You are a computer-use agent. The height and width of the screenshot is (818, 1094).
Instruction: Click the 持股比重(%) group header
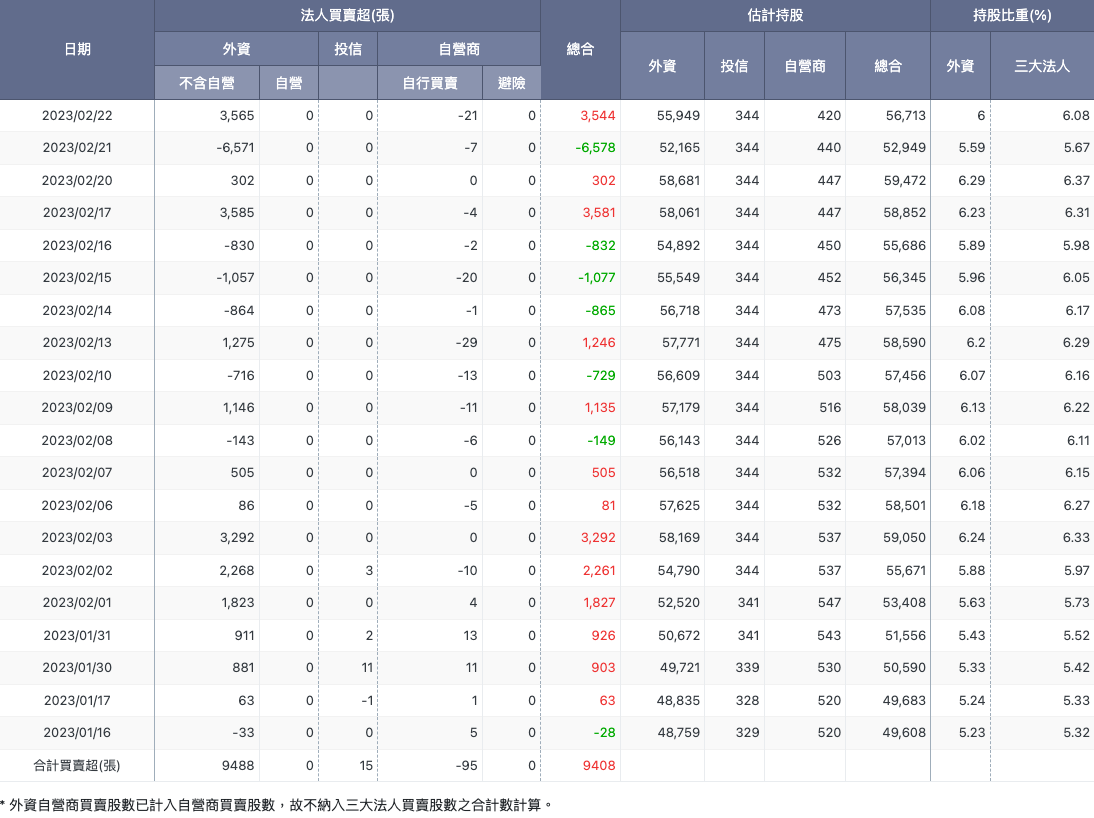[x=1012, y=15]
